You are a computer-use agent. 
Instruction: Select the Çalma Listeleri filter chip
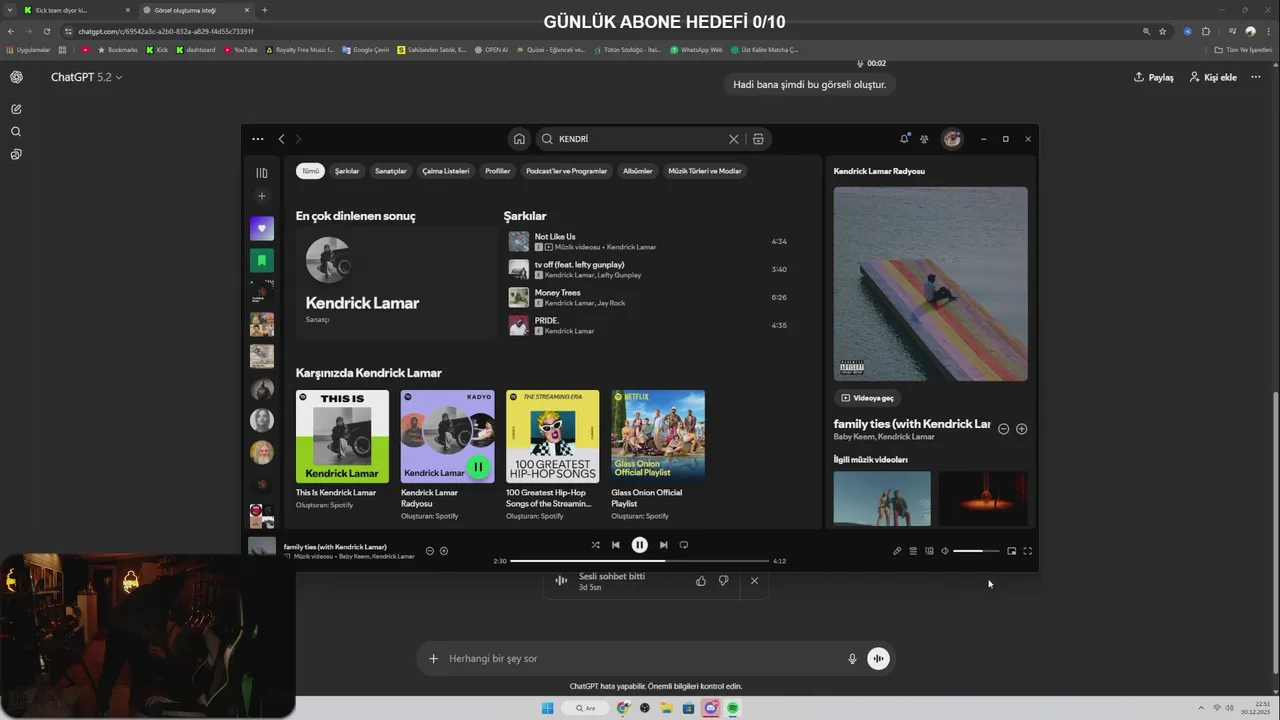[446, 171]
